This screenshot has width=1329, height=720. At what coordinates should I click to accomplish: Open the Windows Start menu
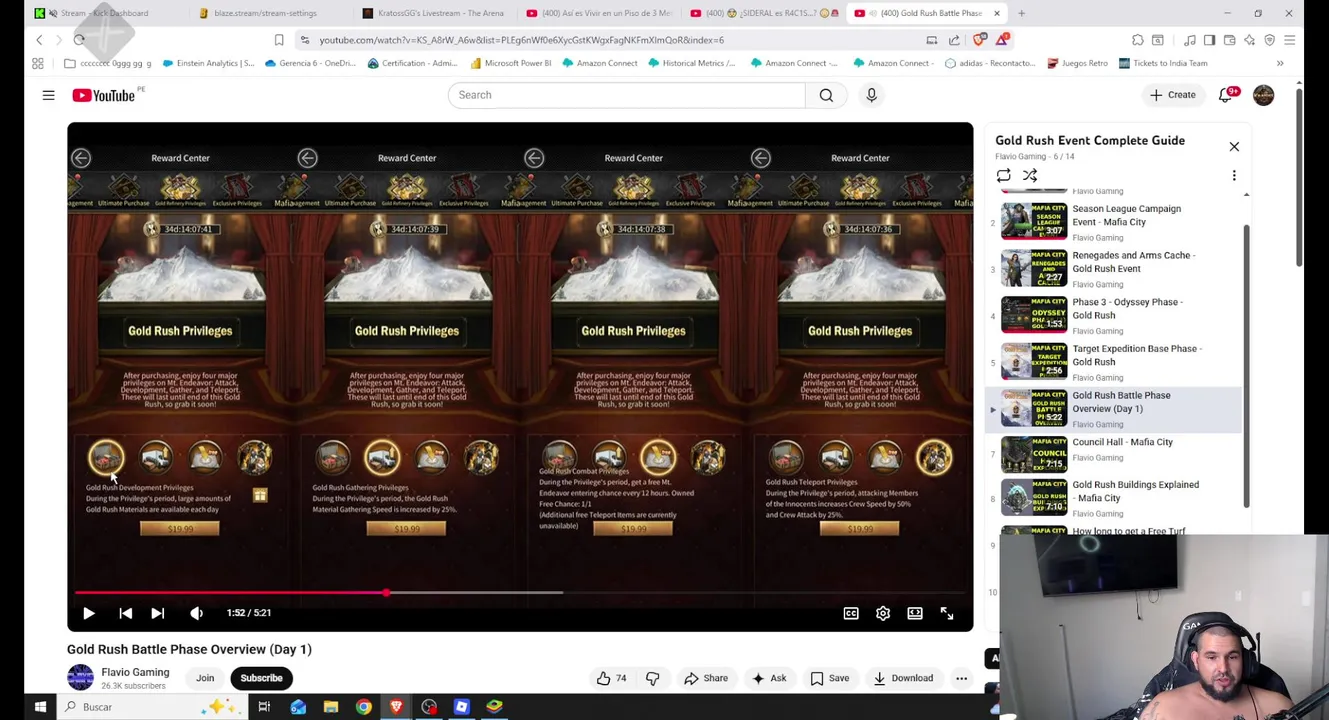pos(40,707)
